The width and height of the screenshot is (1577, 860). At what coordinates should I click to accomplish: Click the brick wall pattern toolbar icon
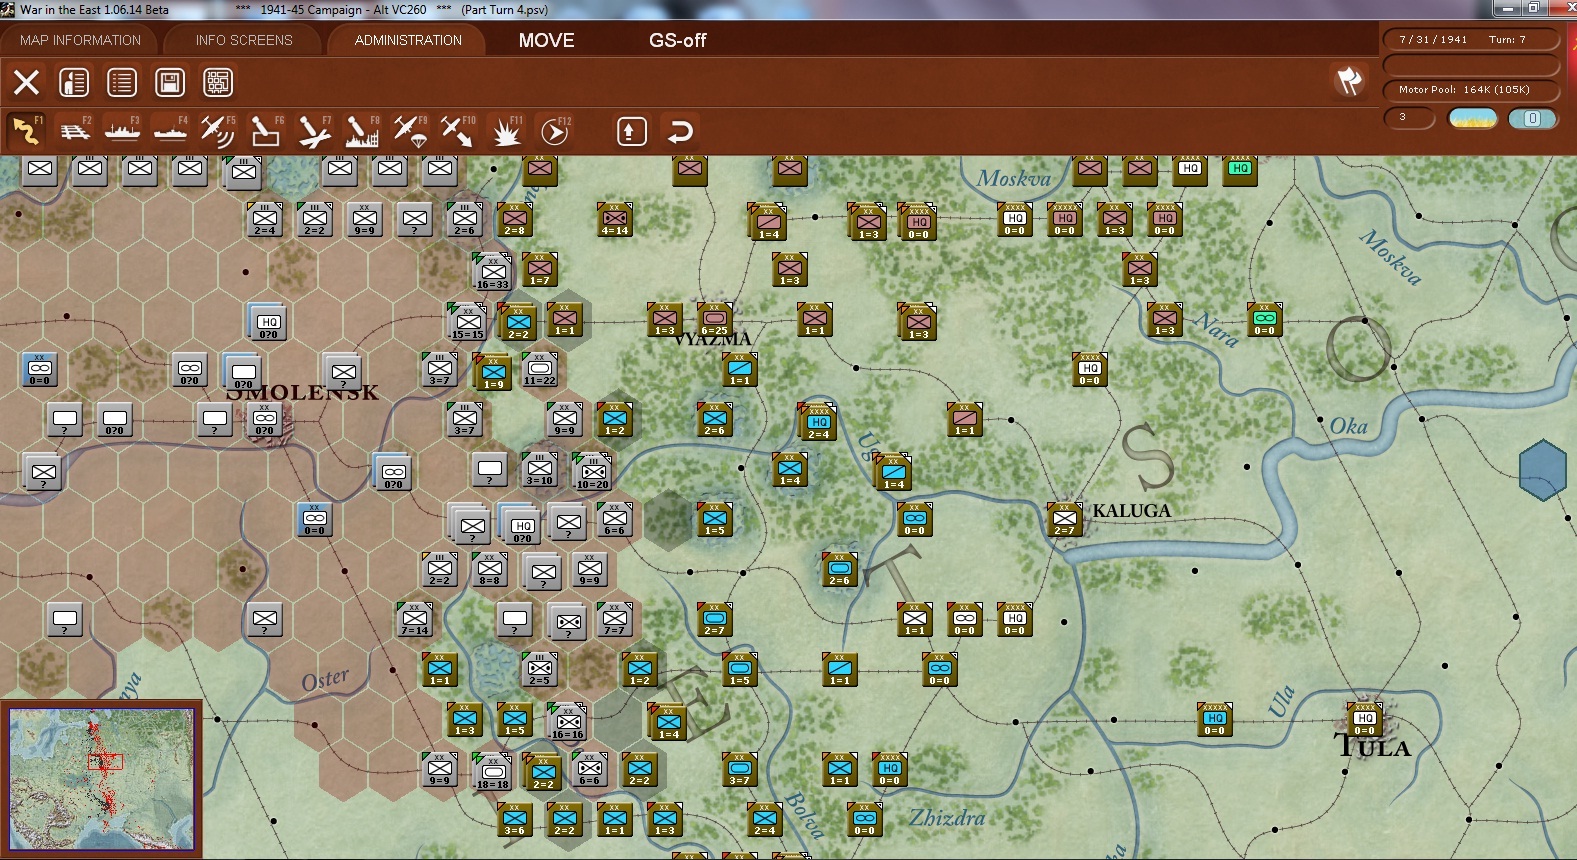pos(218,82)
